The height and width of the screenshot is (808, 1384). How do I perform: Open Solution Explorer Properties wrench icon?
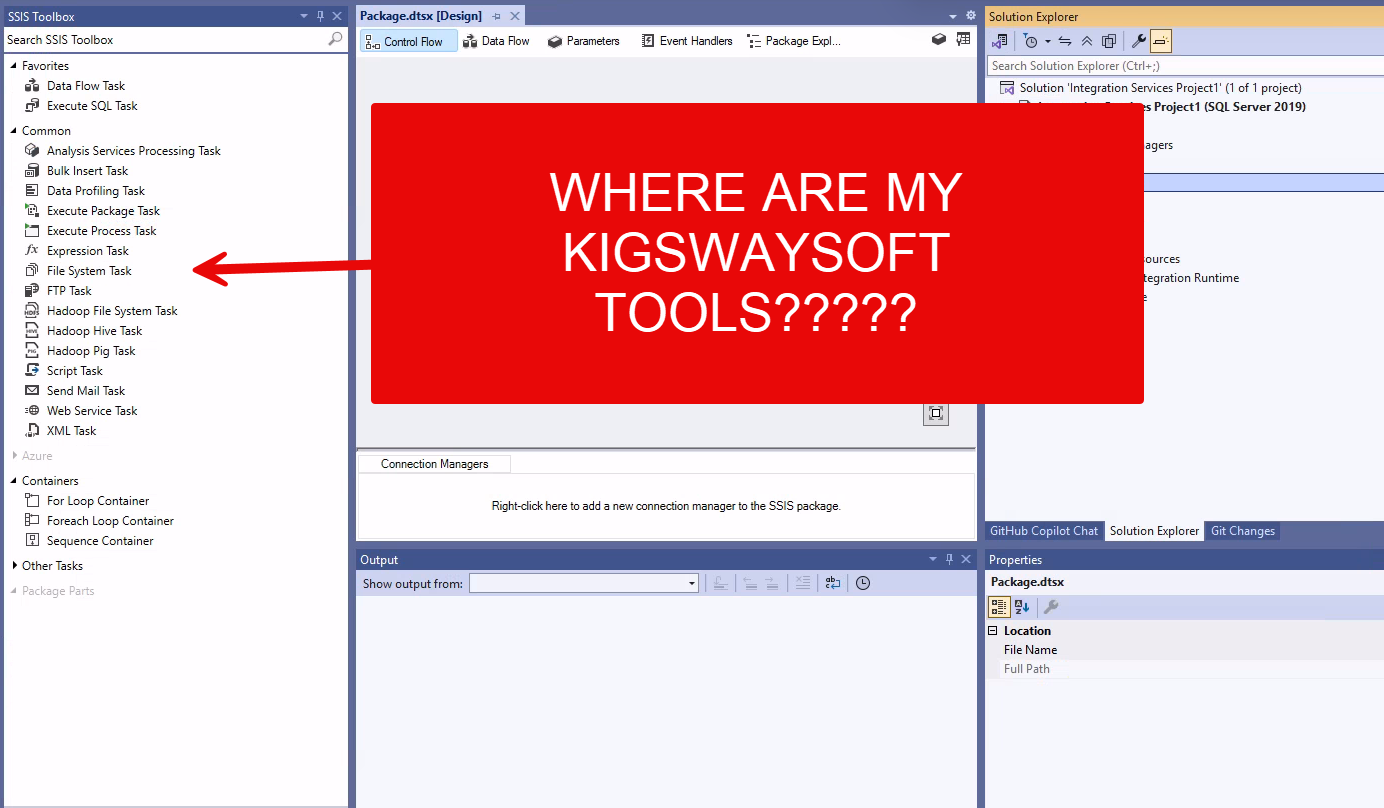(1138, 41)
